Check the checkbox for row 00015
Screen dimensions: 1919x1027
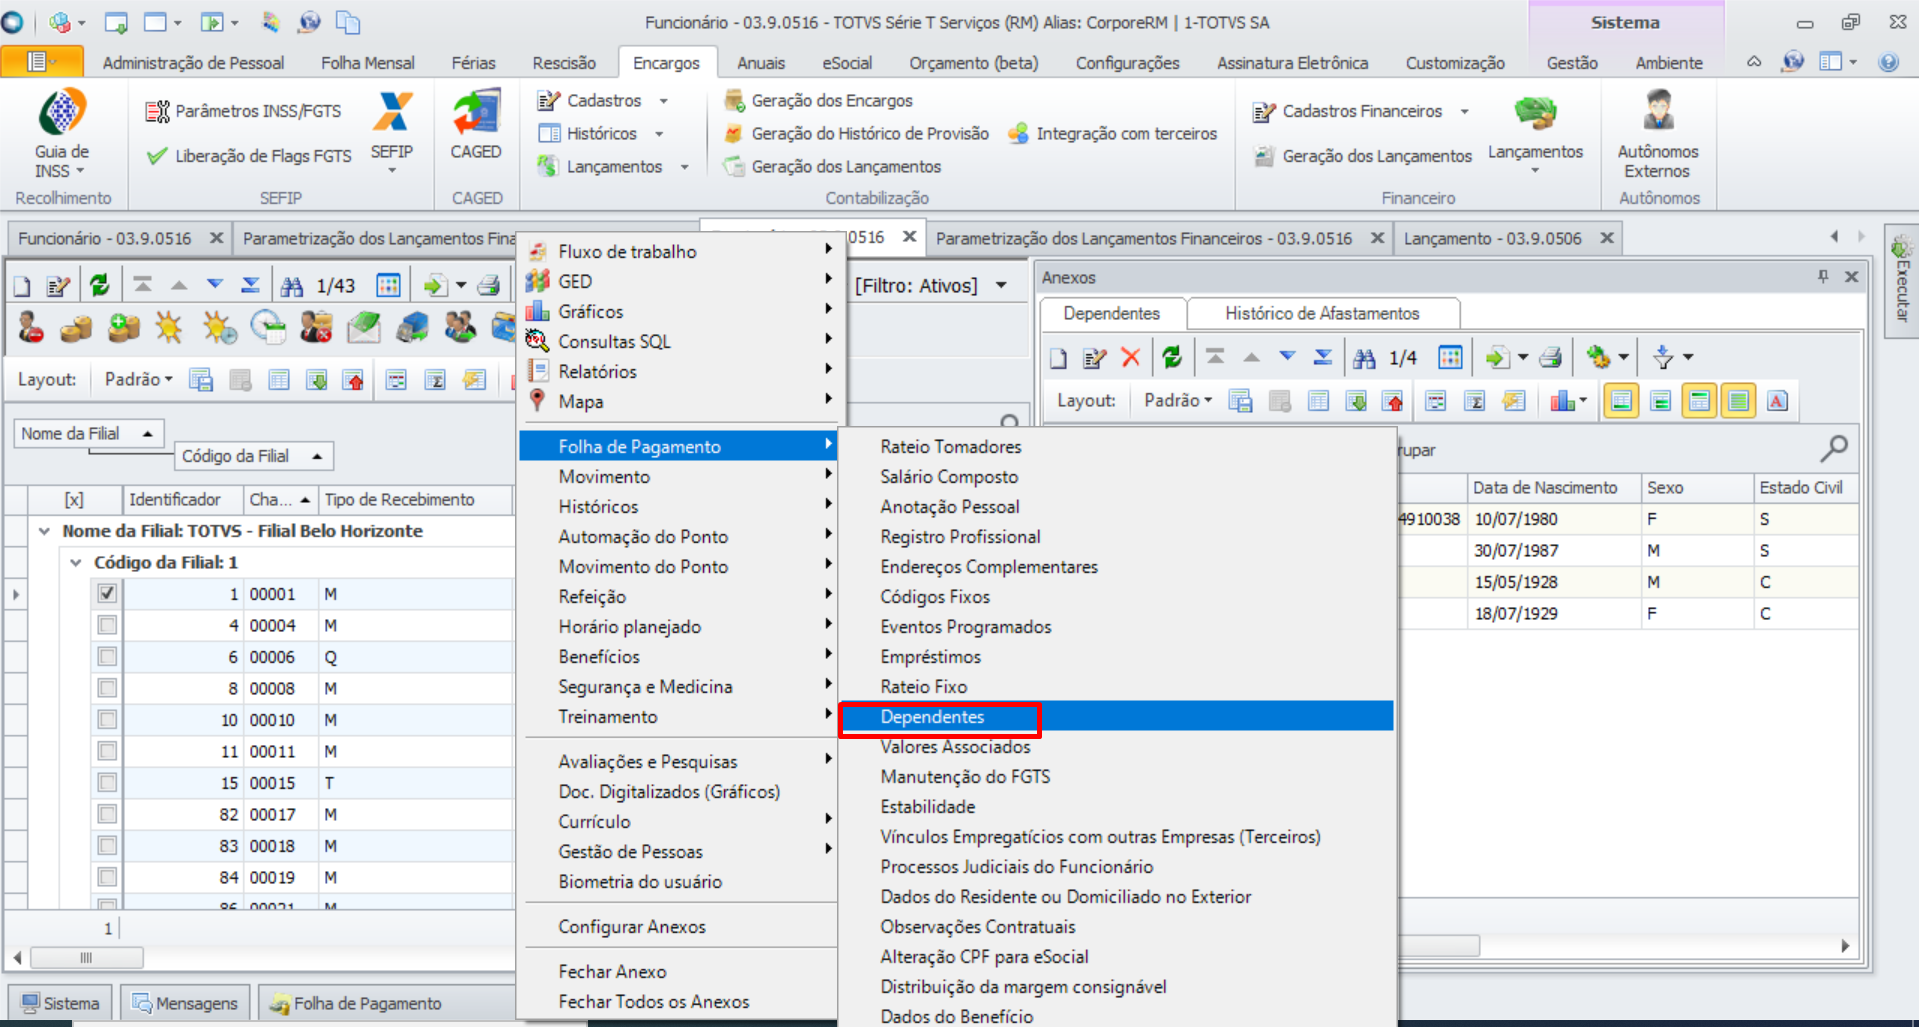click(x=107, y=783)
